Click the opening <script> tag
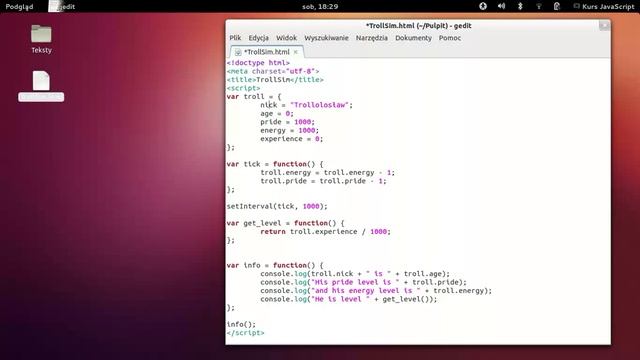640x360 pixels. point(243,88)
